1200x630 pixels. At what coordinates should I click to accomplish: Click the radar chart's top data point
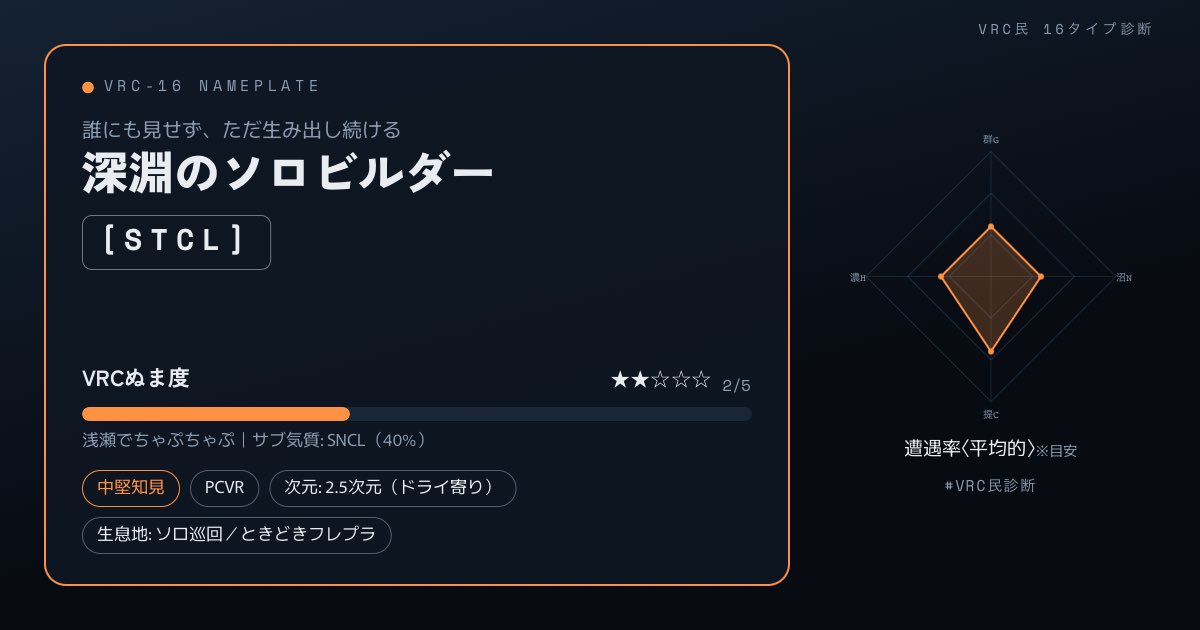pyautogui.click(x=991, y=227)
